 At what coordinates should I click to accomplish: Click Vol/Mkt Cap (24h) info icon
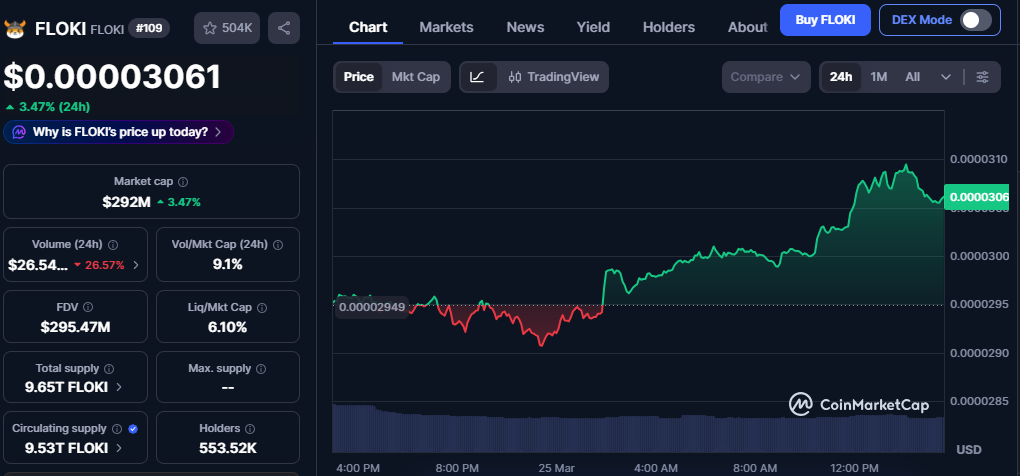(x=278, y=245)
